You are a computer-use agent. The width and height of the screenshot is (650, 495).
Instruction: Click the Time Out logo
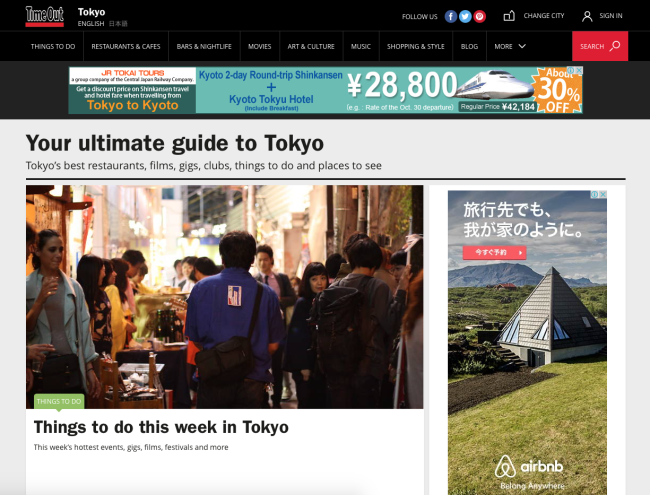coord(45,16)
